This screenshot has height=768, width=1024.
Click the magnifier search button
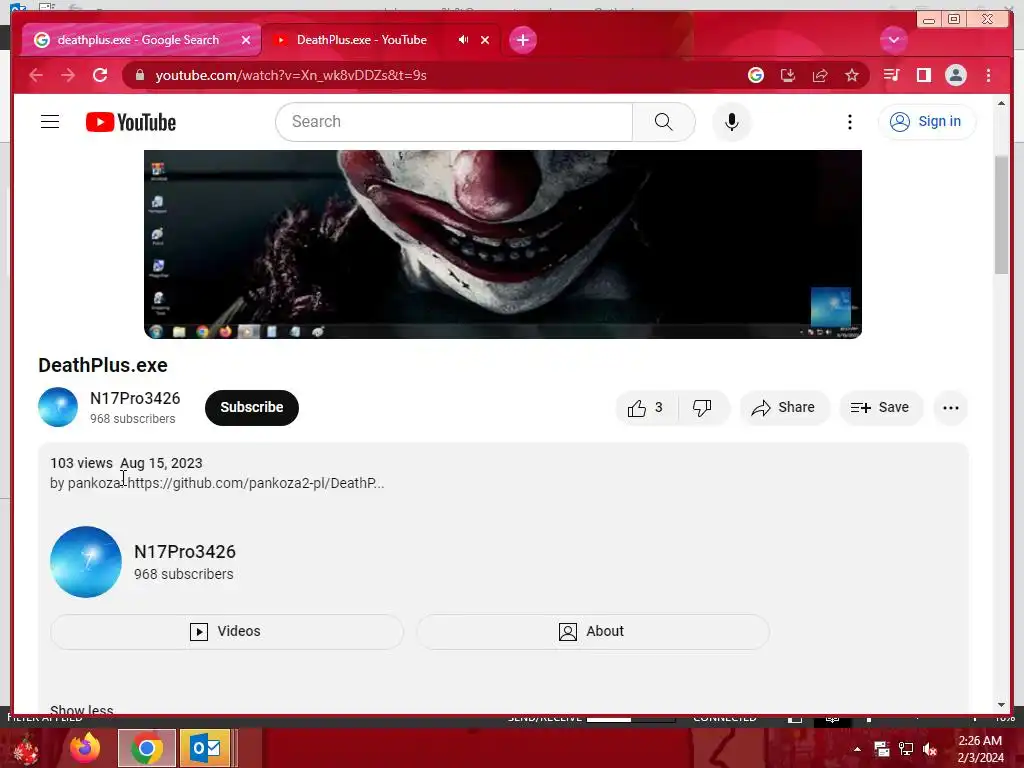(664, 122)
